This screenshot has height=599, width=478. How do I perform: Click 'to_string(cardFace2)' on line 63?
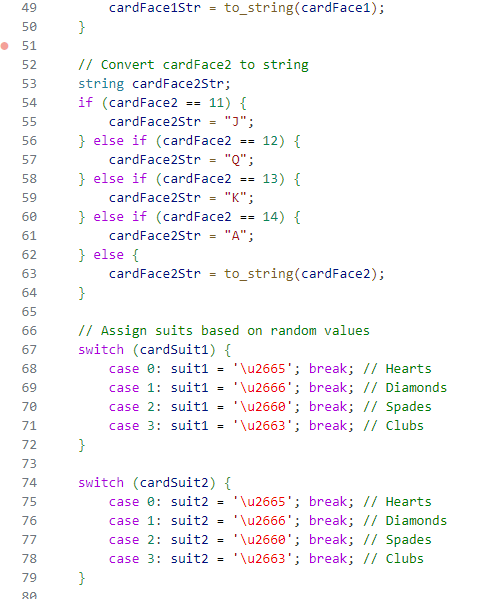point(300,274)
